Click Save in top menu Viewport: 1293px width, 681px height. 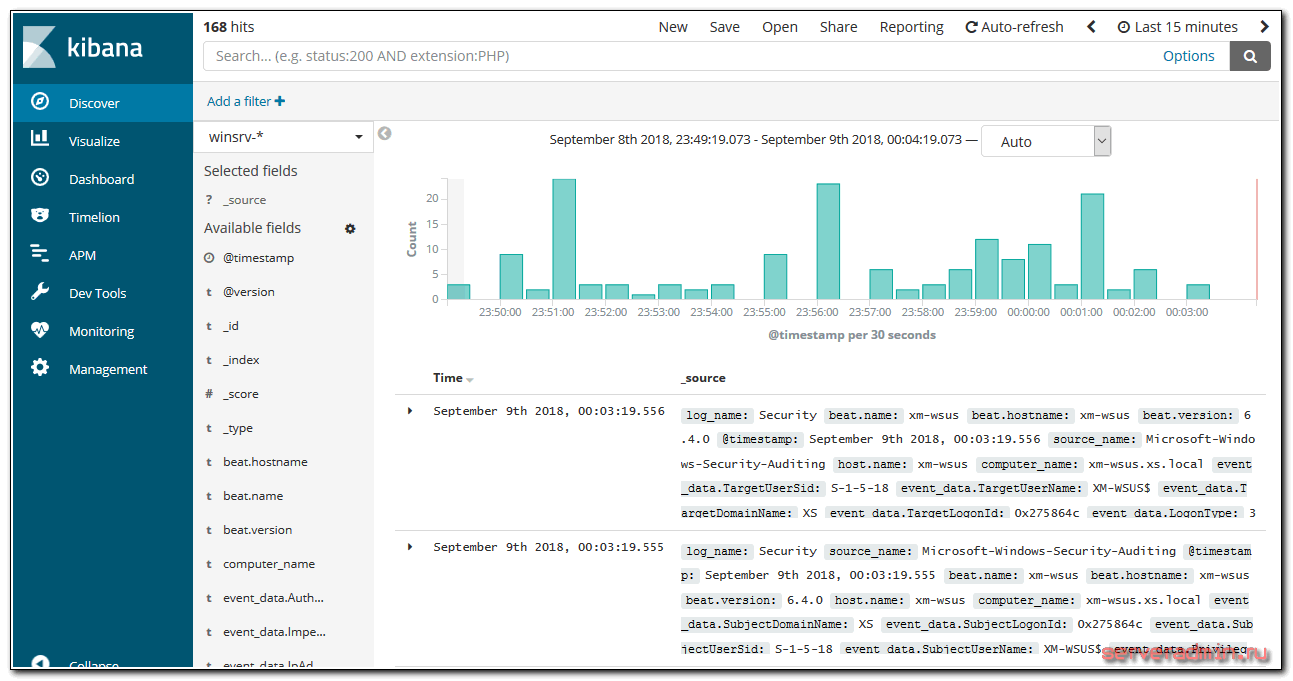725,27
